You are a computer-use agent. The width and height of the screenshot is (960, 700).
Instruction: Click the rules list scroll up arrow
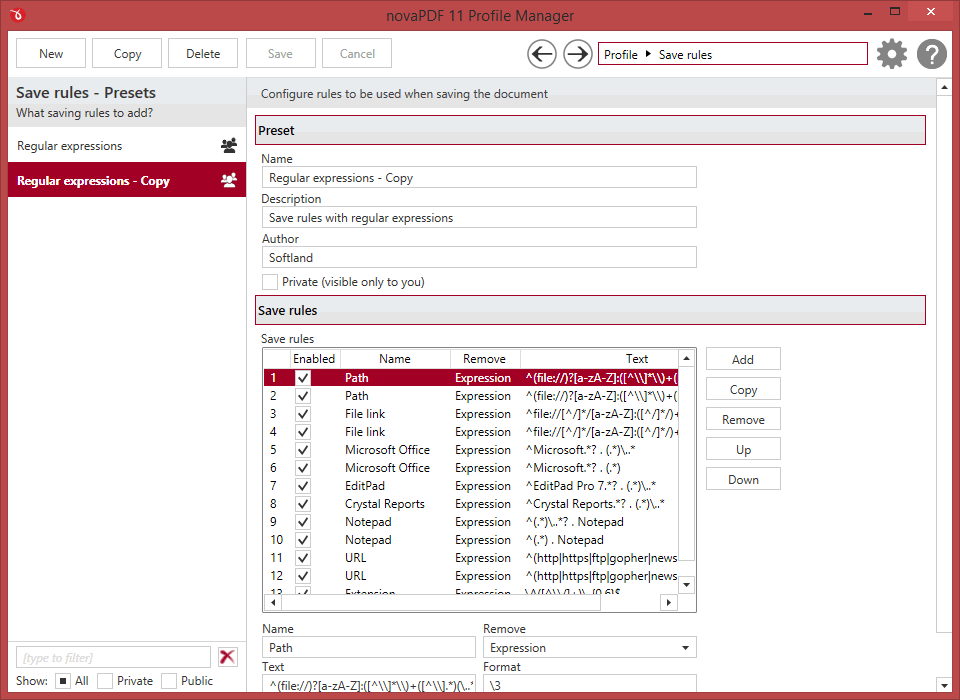[x=686, y=358]
